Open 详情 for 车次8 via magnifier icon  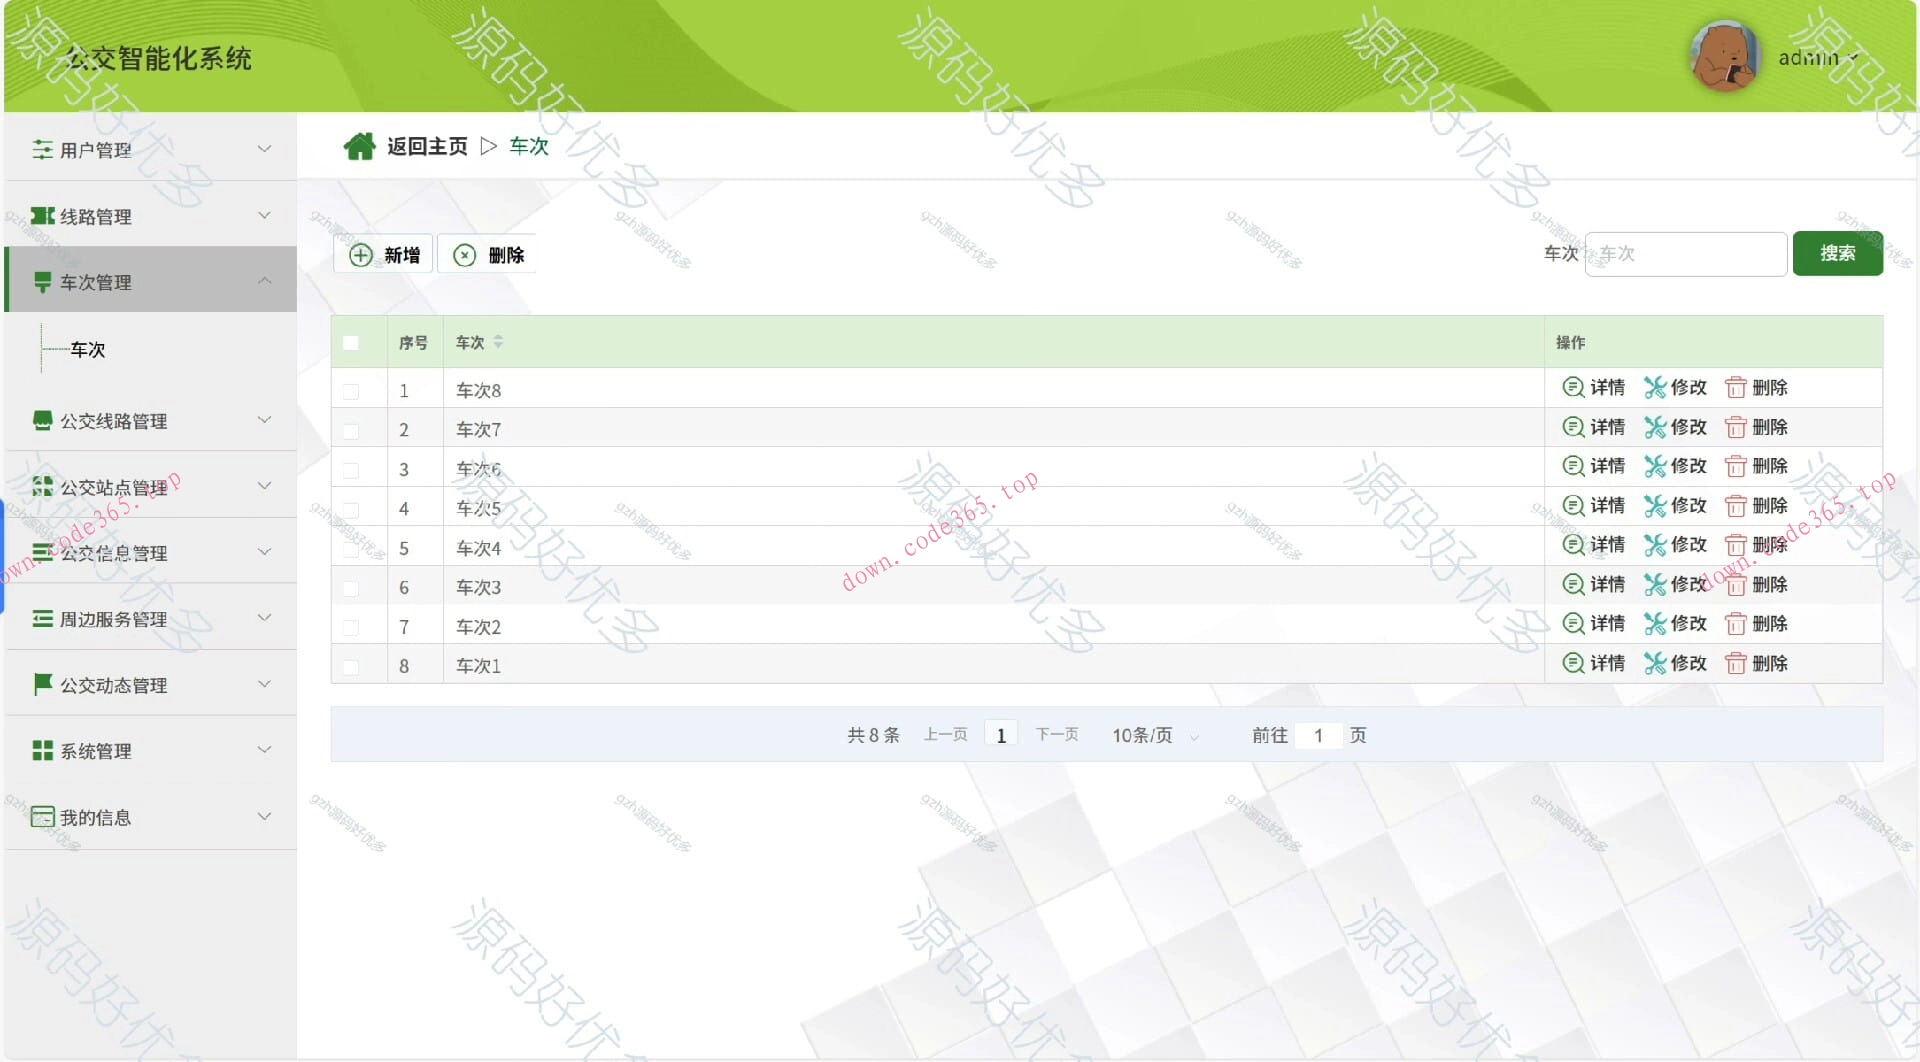(1573, 387)
